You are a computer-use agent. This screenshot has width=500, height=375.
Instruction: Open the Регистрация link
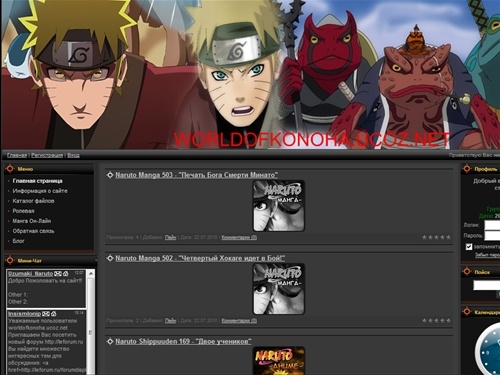47,155
